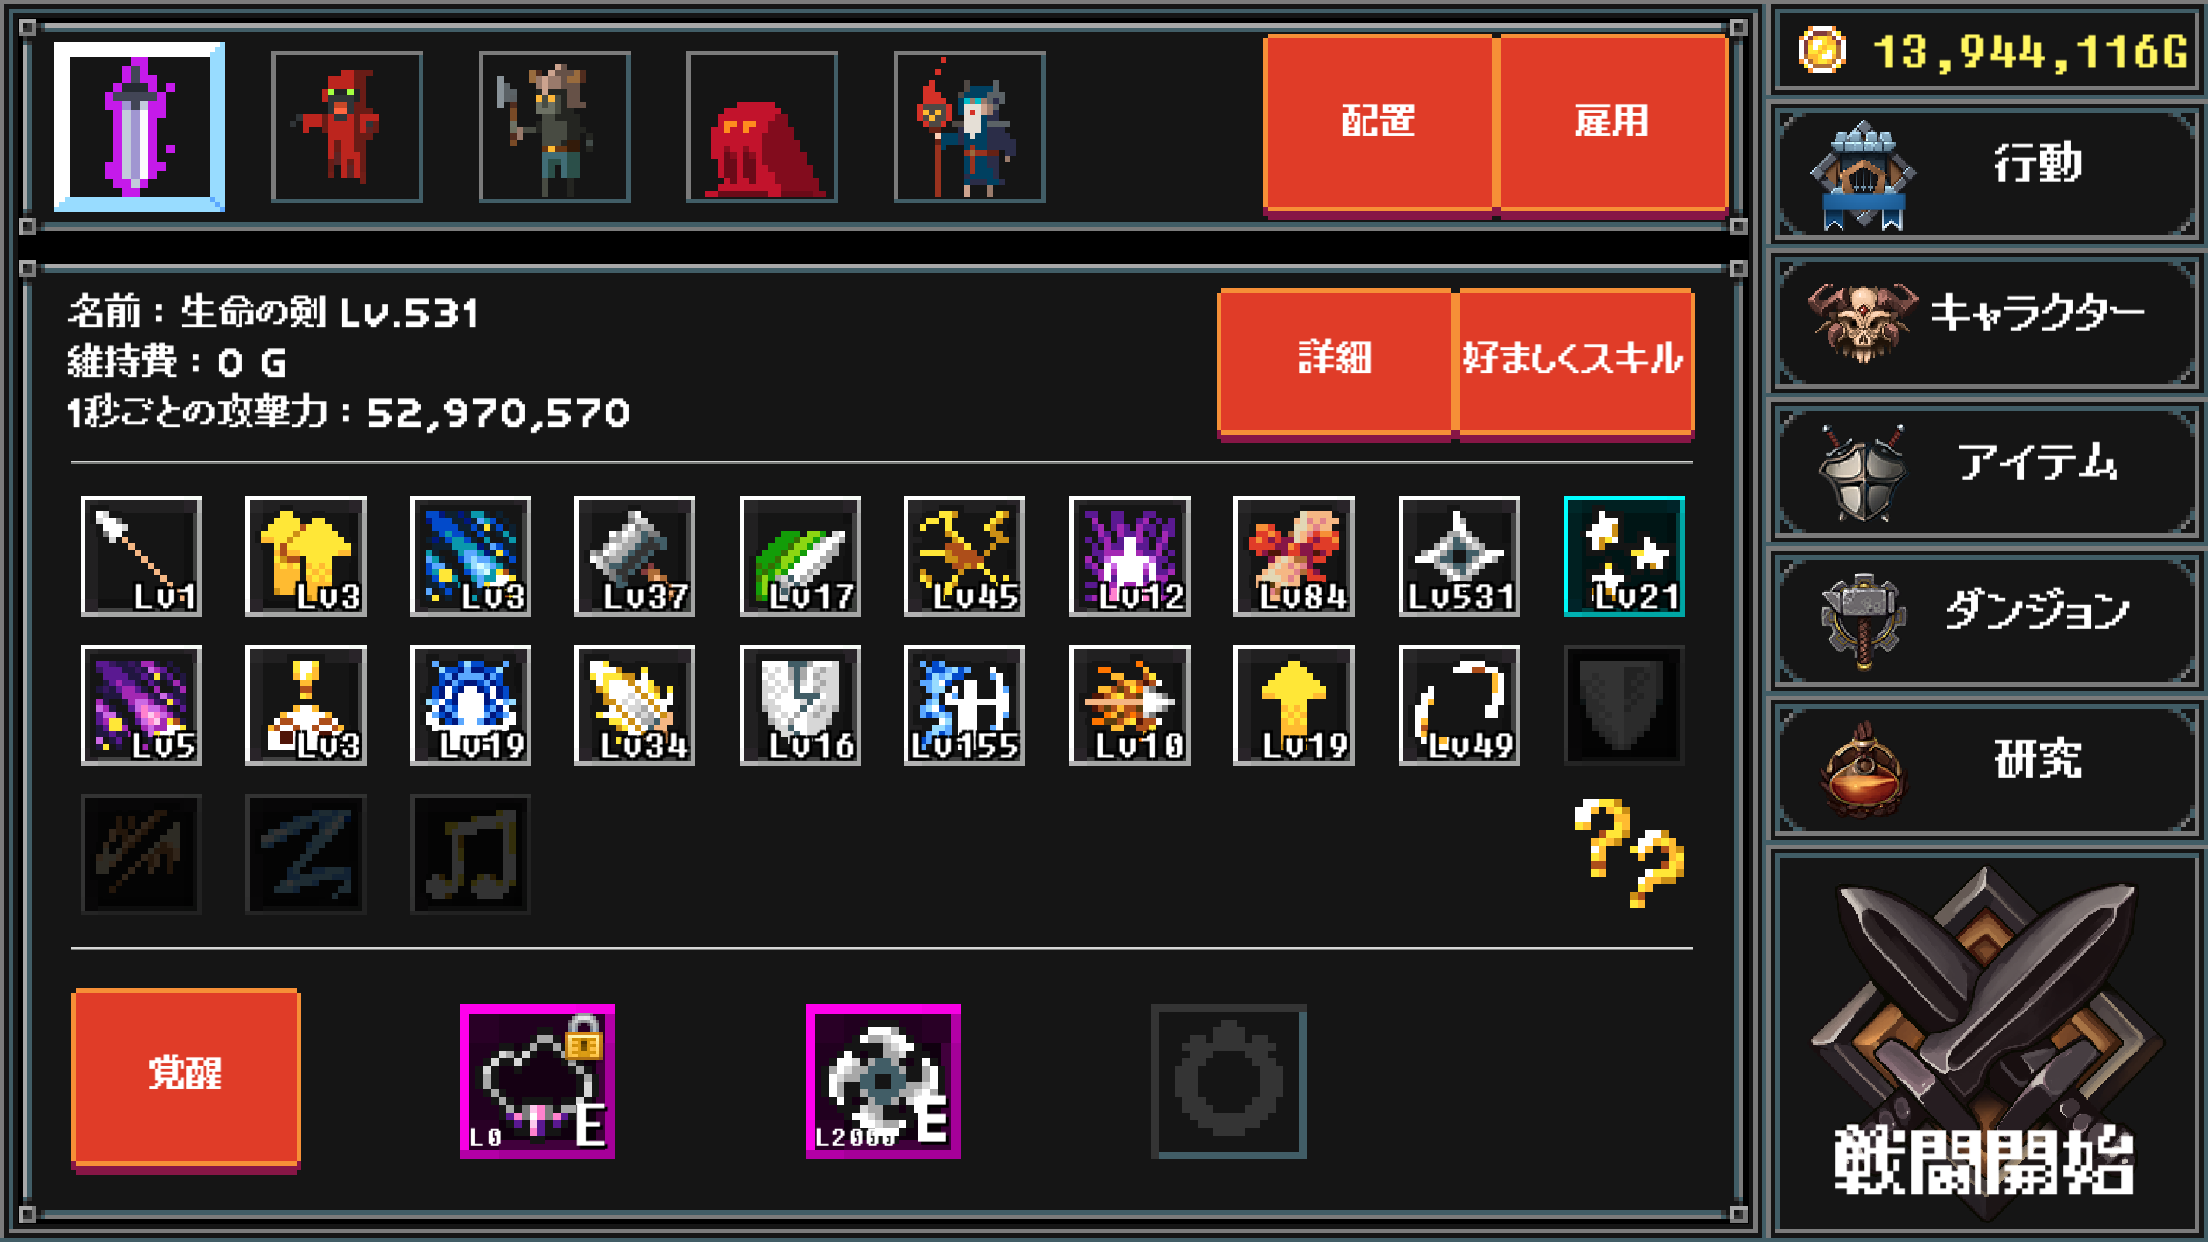Select the purple sword character portrait
The image size is (2208, 1242).
[x=139, y=127]
